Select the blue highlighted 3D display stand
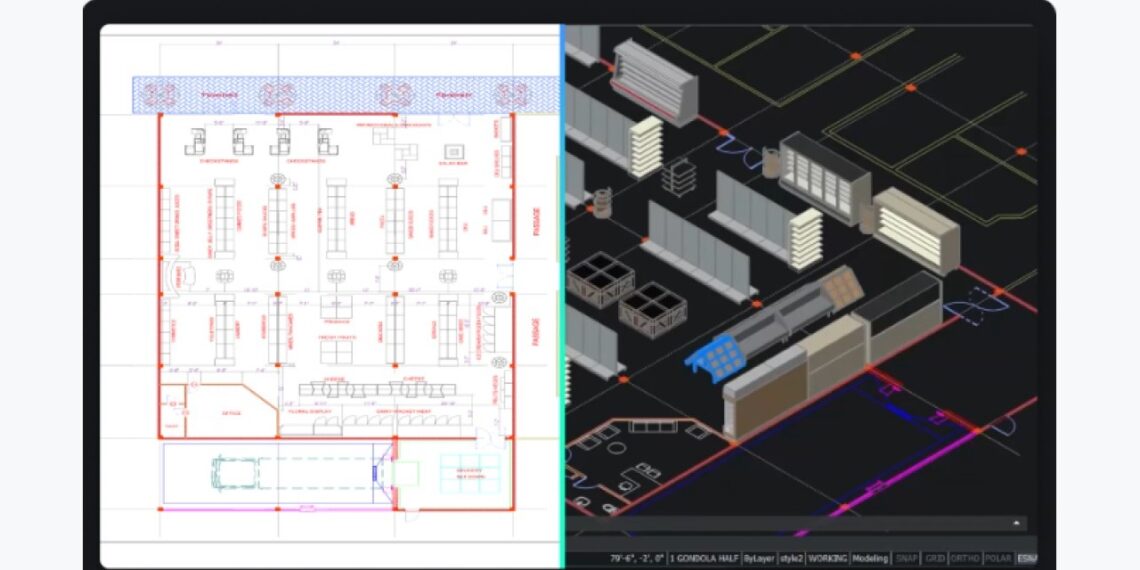The image size is (1140, 570). click(x=714, y=358)
